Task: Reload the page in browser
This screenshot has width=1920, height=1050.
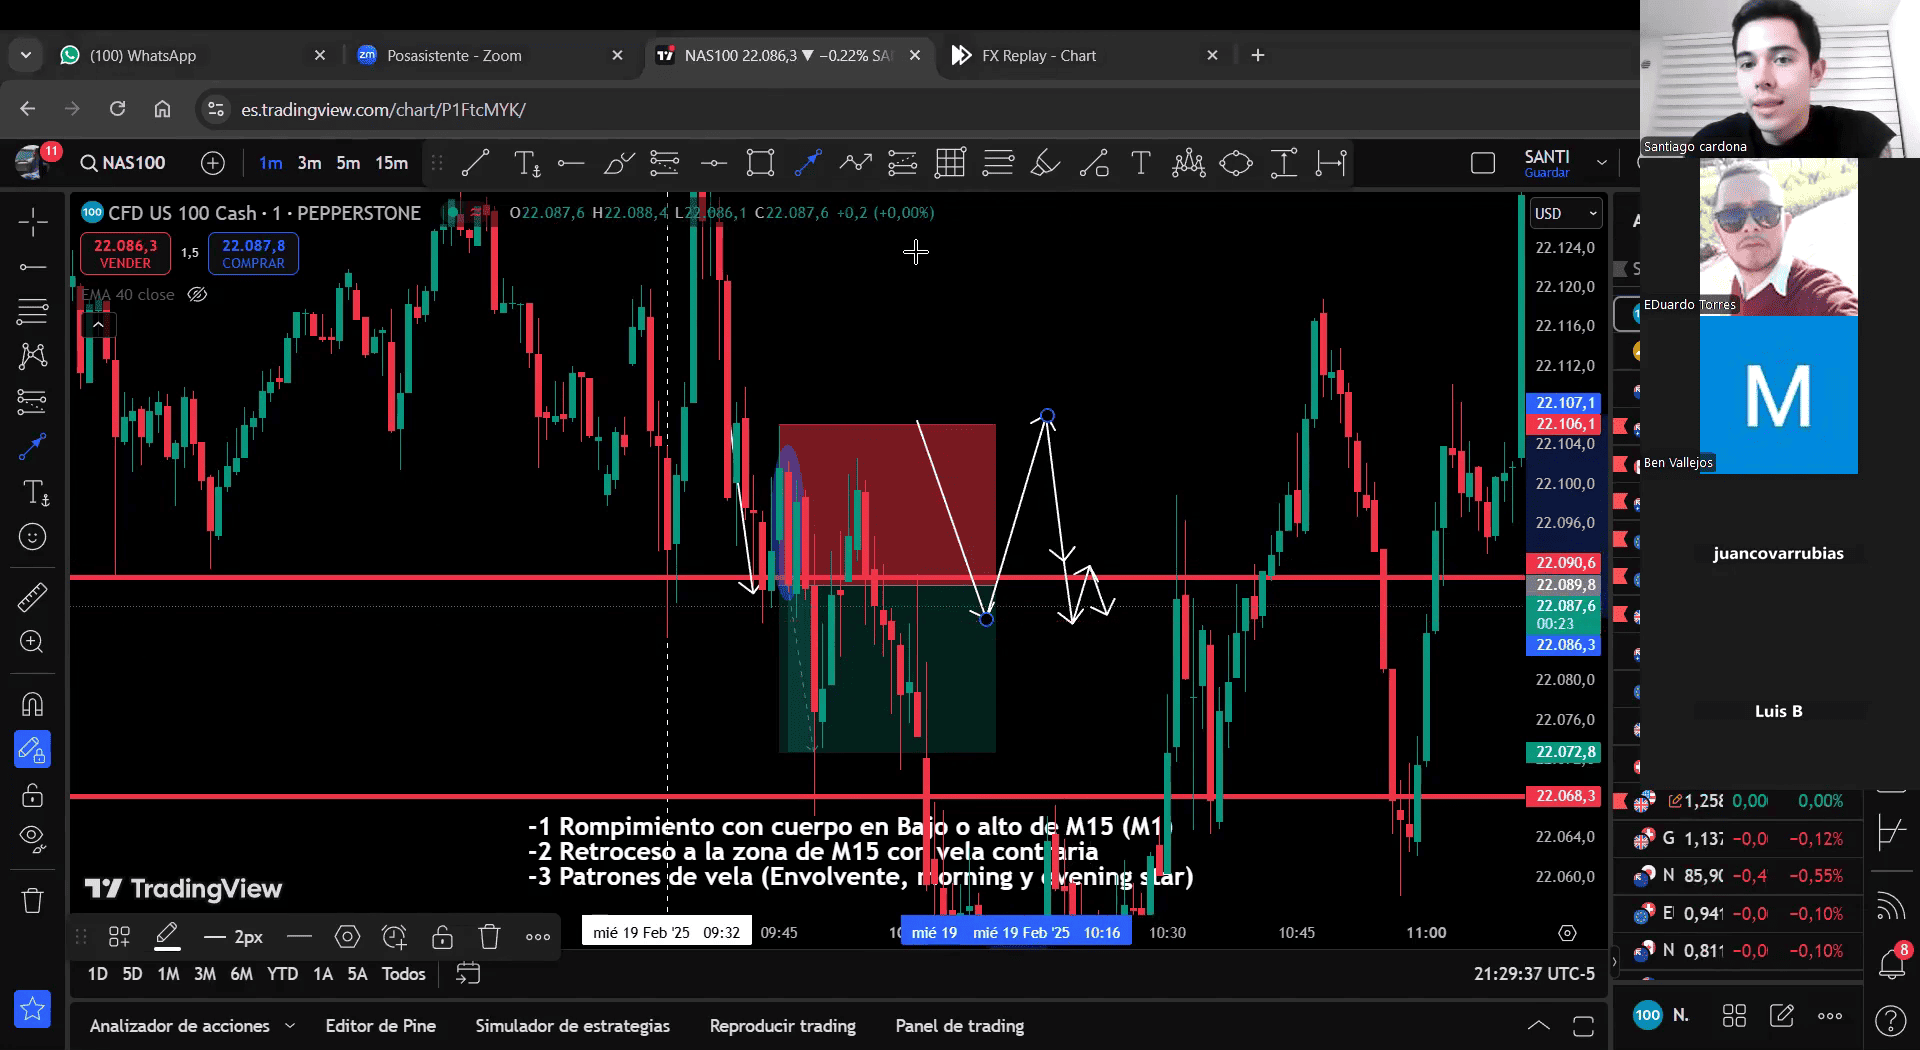Action: [x=117, y=109]
